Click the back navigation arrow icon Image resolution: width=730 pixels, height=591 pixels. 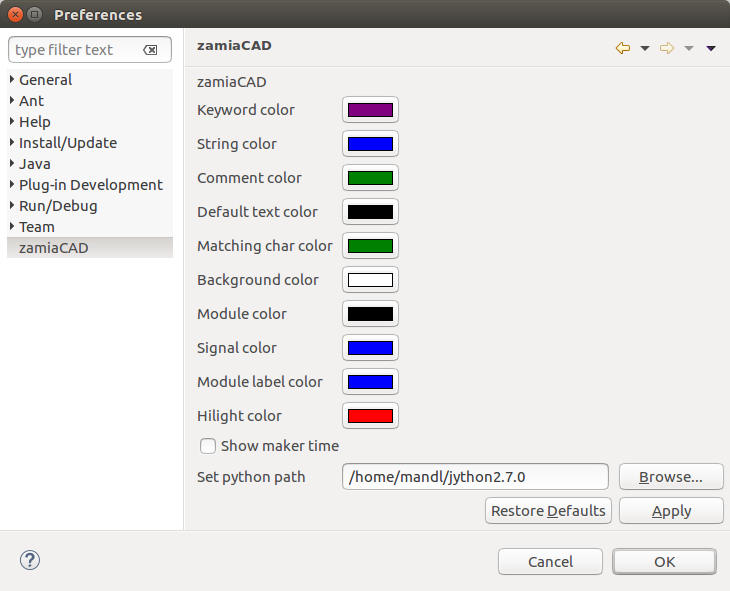pyautogui.click(x=622, y=48)
